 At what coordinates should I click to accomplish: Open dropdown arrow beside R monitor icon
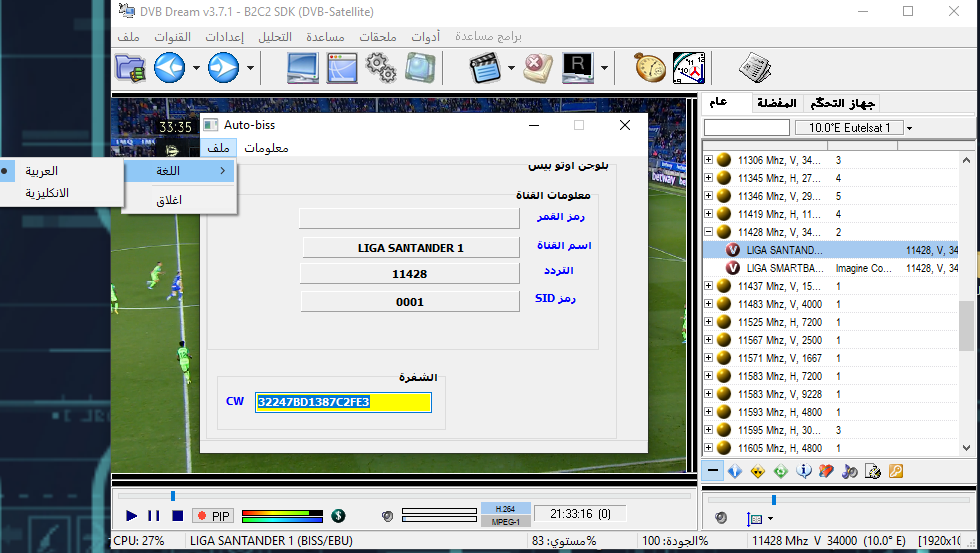click(x=604, y=67)
